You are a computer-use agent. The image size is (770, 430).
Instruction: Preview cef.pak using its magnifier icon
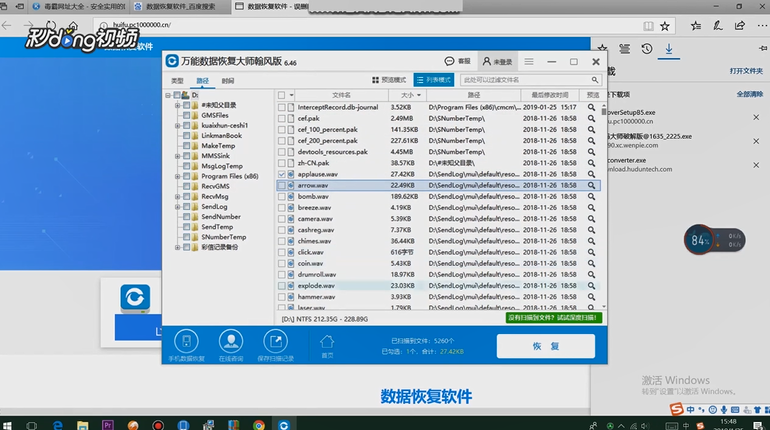click(x=591, y=118)
